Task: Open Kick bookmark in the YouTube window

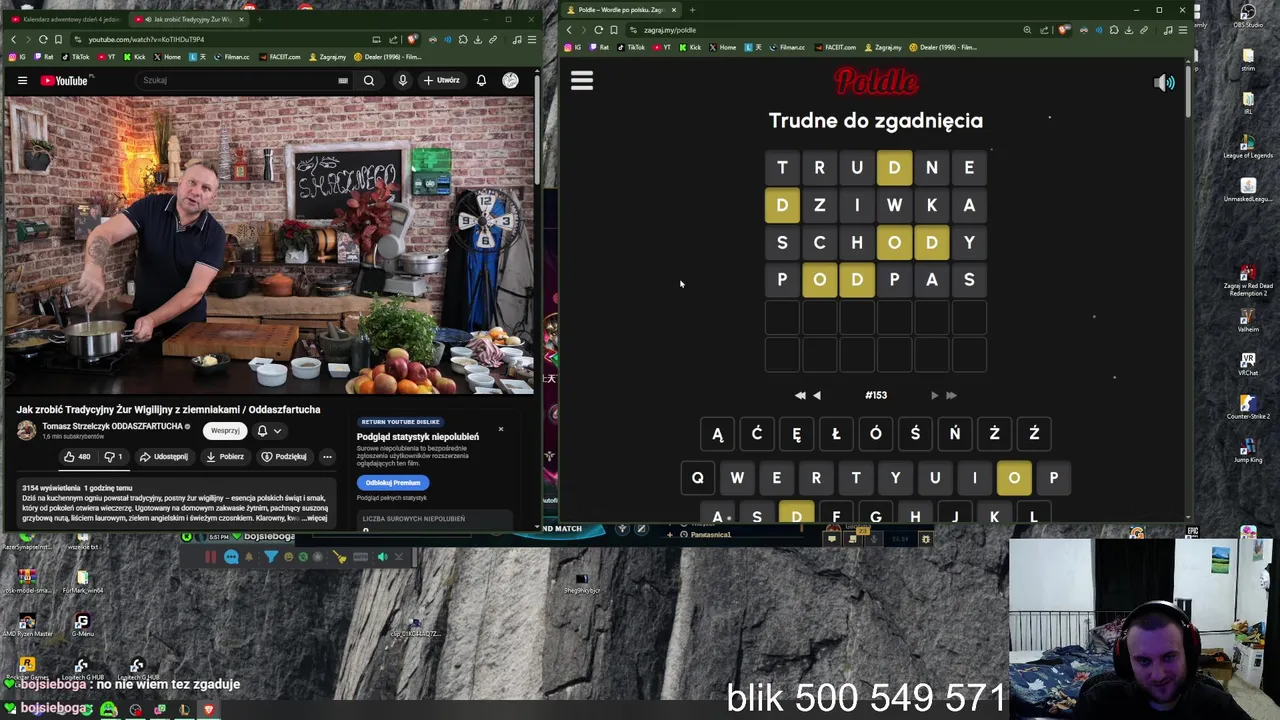Action: point(135,57)
